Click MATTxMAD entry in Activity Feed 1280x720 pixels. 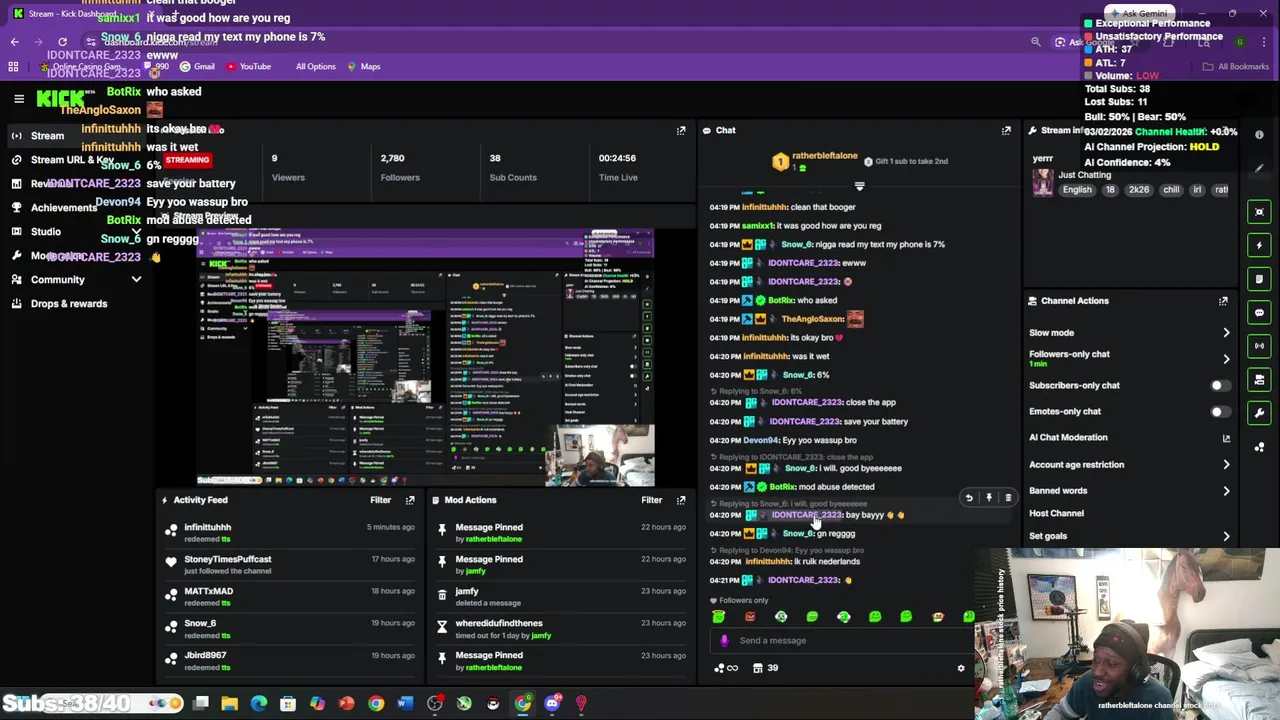208,591
